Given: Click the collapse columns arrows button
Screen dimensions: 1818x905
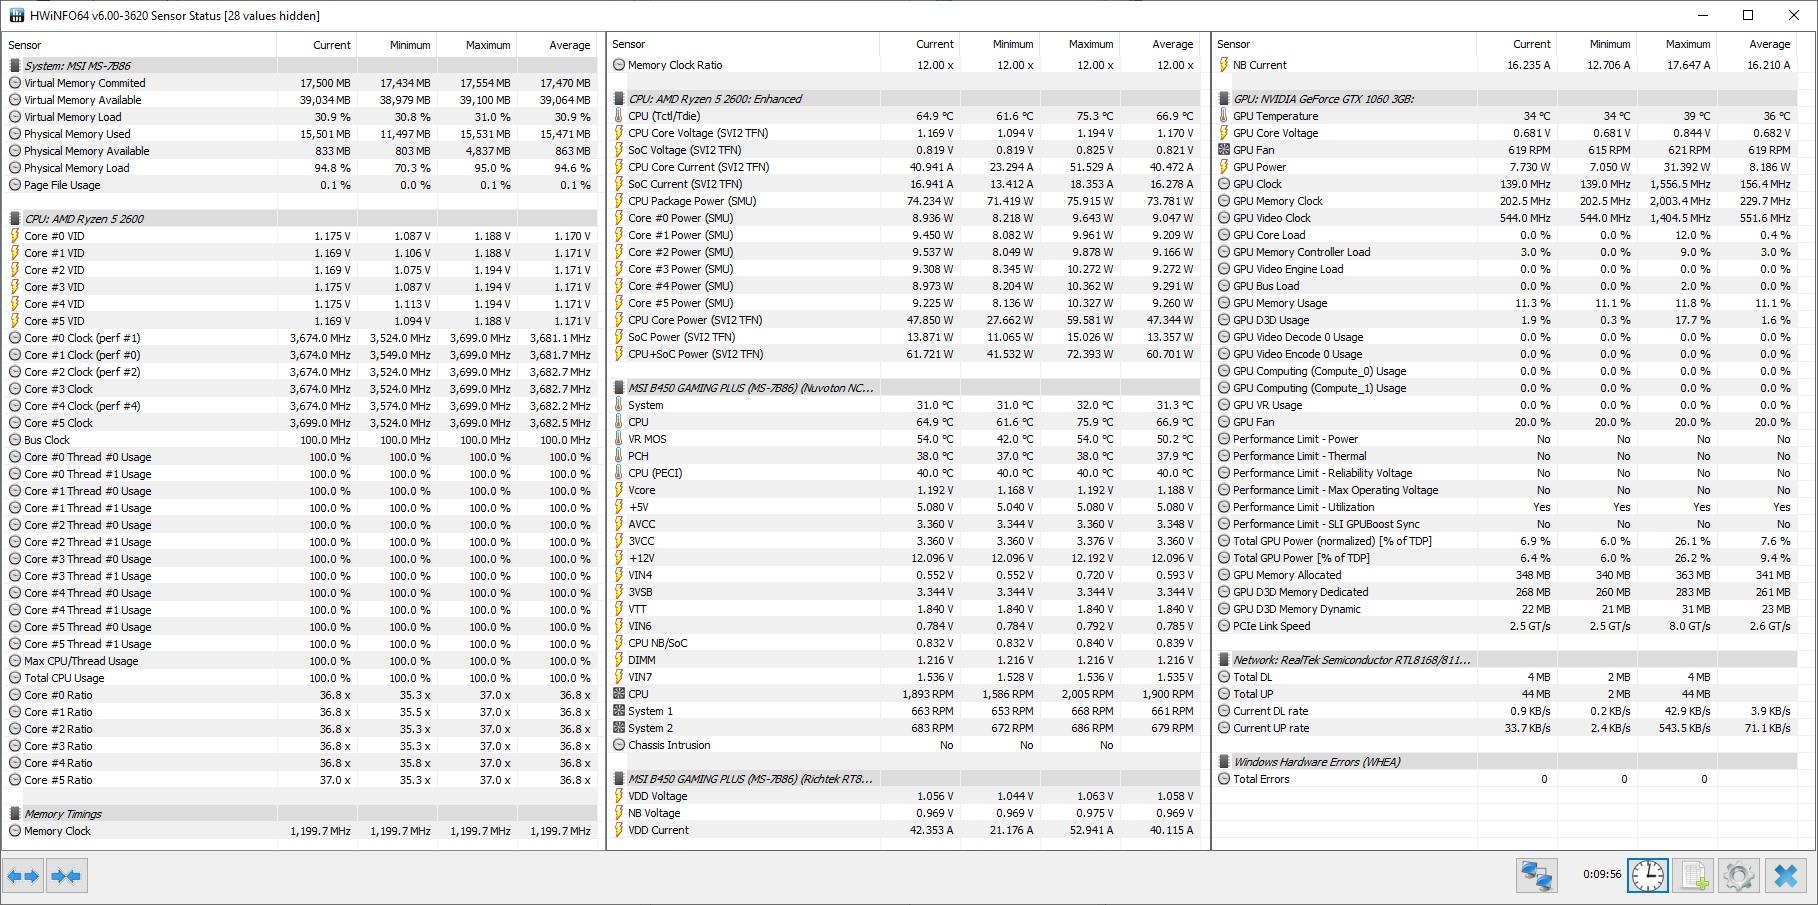Looking at the screenshot, I should click(66, 876).
